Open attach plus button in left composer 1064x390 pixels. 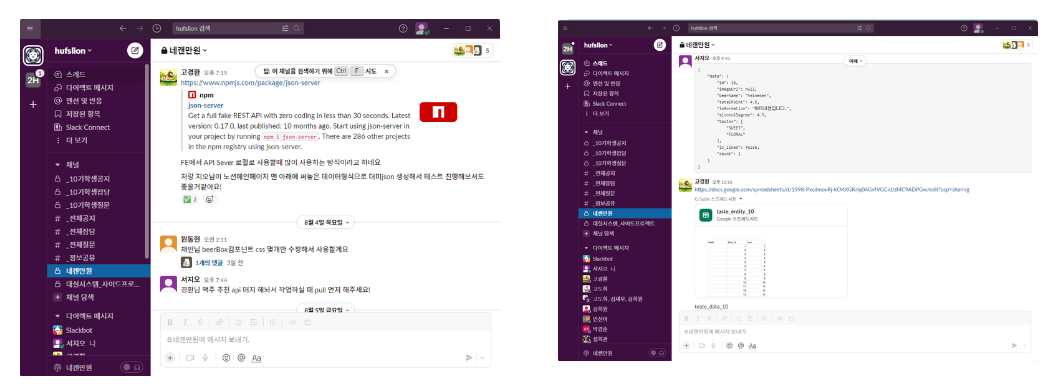click(x=170, y=357)
